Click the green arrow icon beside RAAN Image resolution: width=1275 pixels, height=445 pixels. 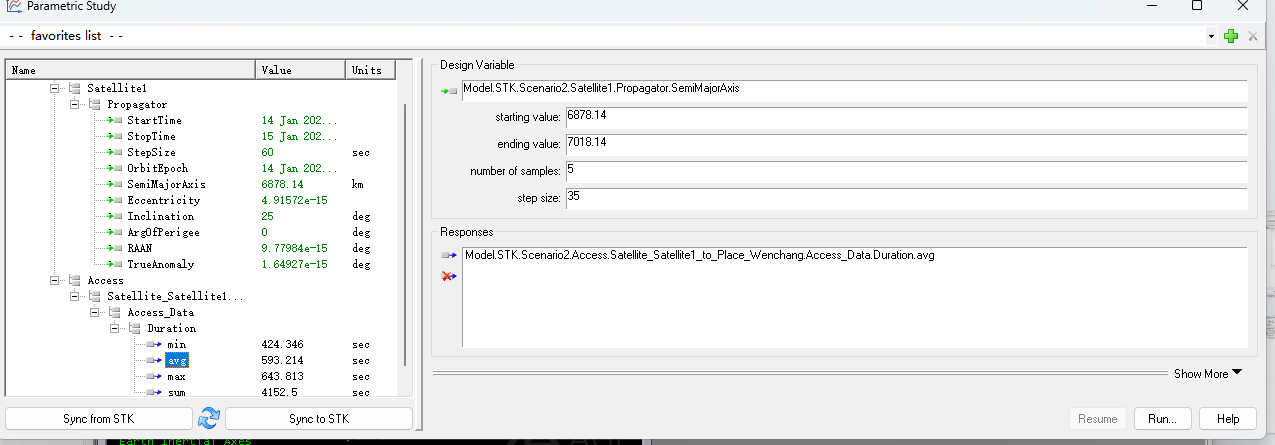coord(115,248)
